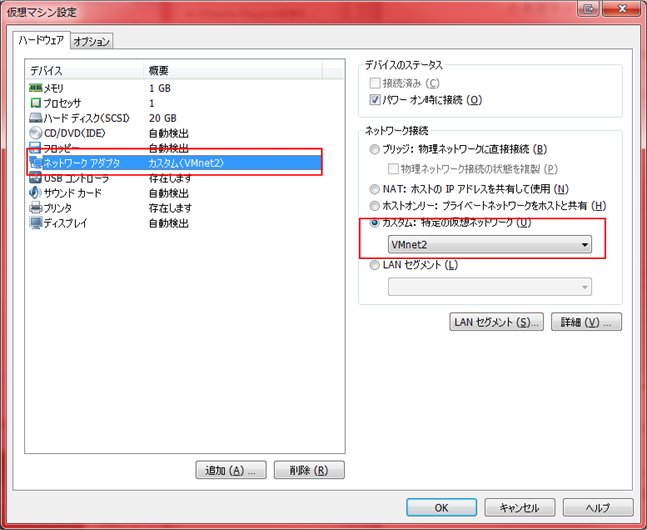
Task: Click the キャンセル button
Action: (x=519, y=507)
